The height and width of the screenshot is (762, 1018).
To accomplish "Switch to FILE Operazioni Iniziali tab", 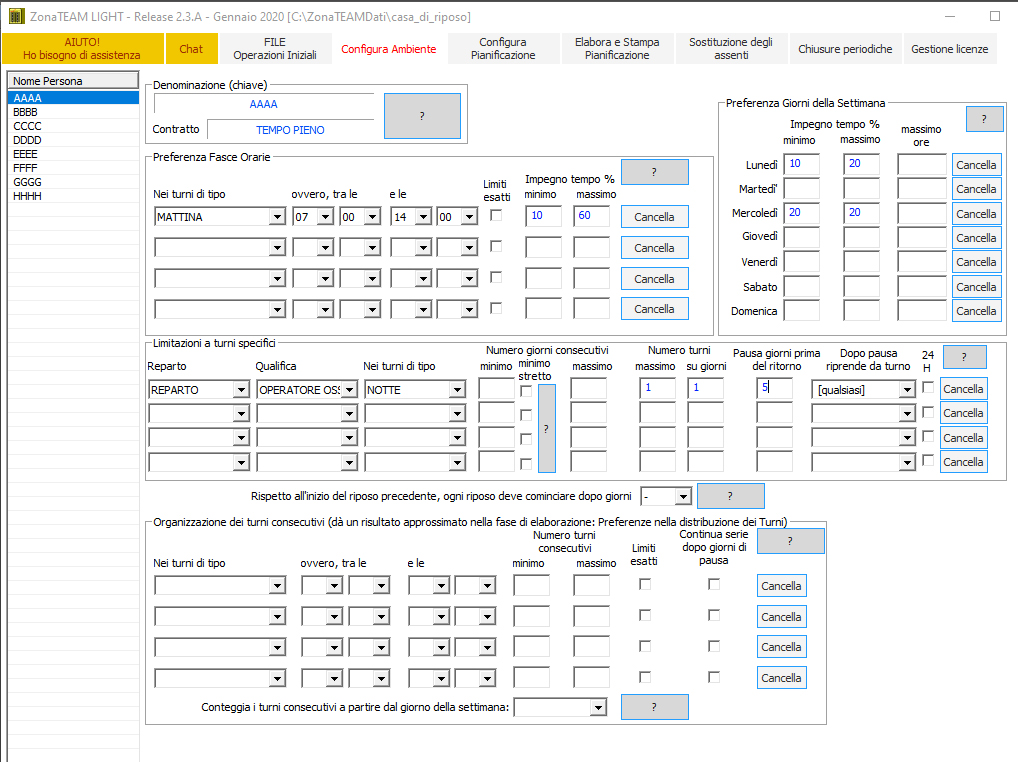I will [x=275, y=49].
